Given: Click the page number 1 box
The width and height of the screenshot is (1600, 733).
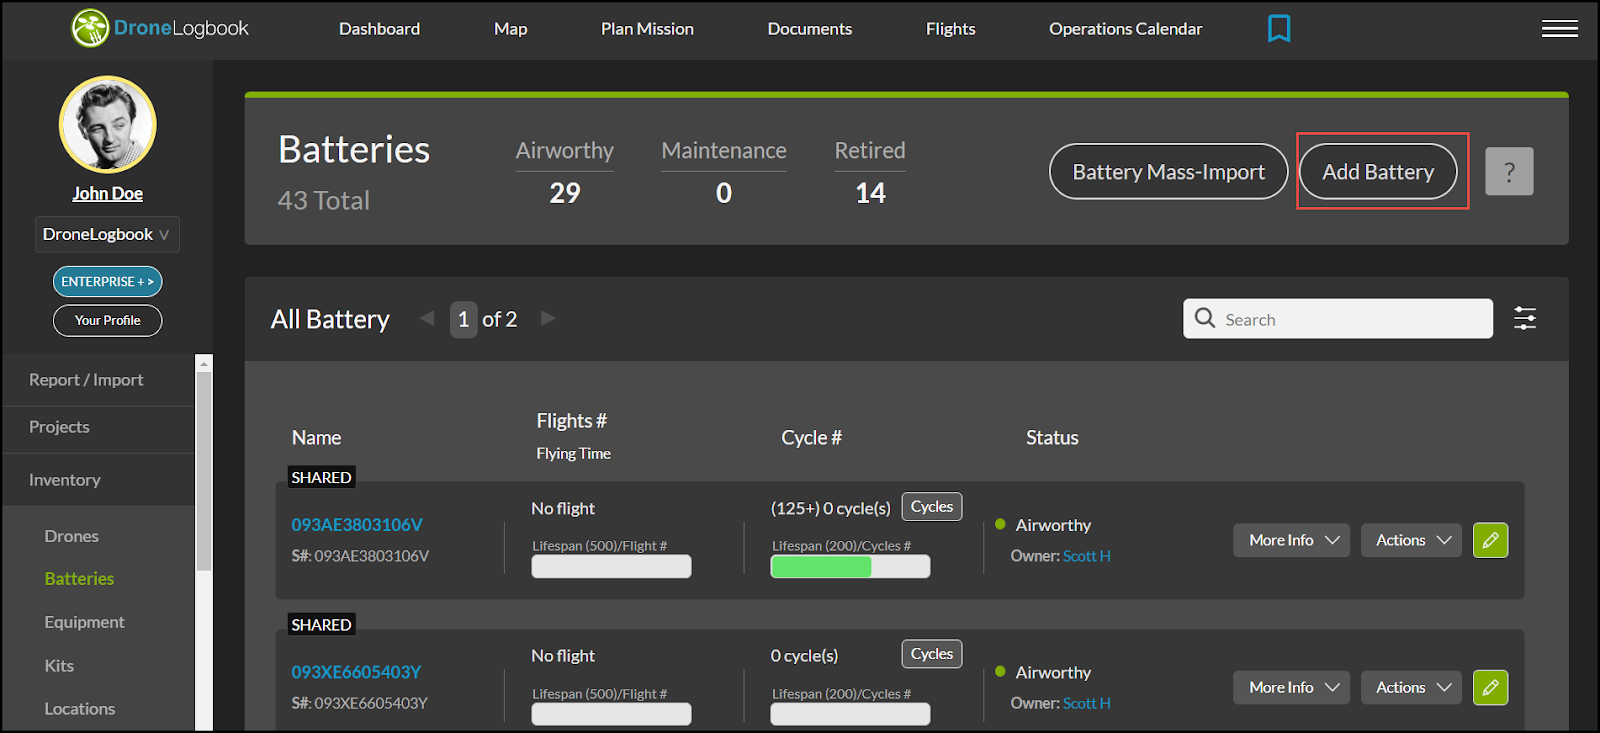Looking at the screenshot, I should (x=463, y=319).
